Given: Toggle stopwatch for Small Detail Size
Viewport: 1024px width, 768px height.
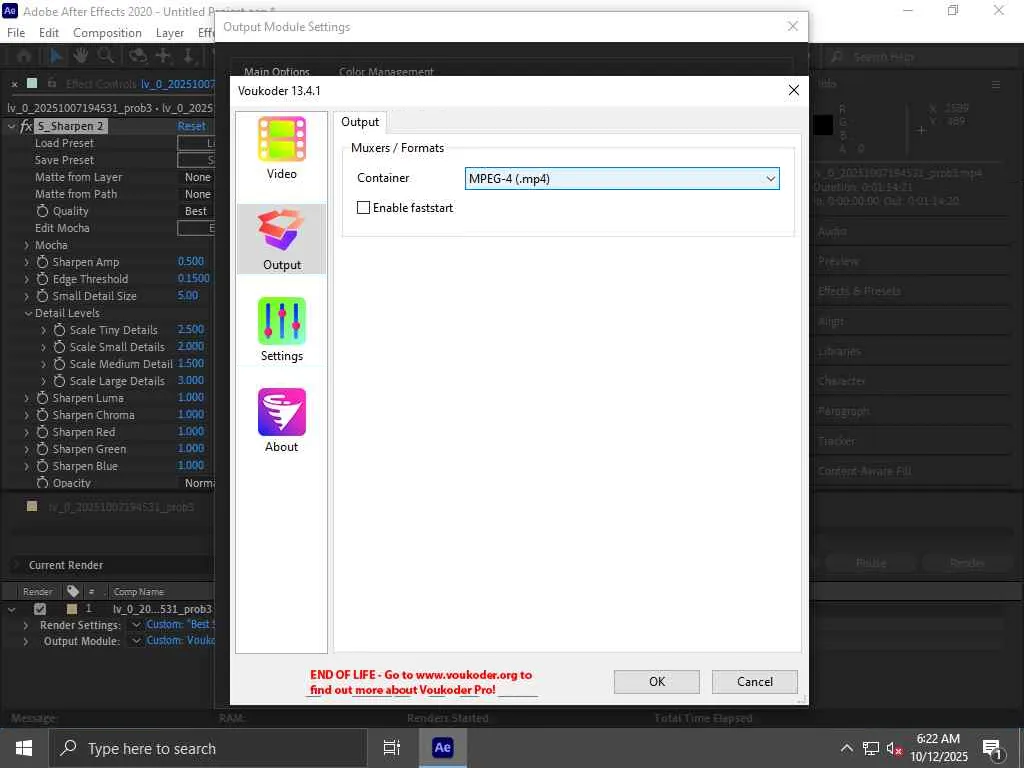Looking at the screenshot, I should tap(42, 296).
